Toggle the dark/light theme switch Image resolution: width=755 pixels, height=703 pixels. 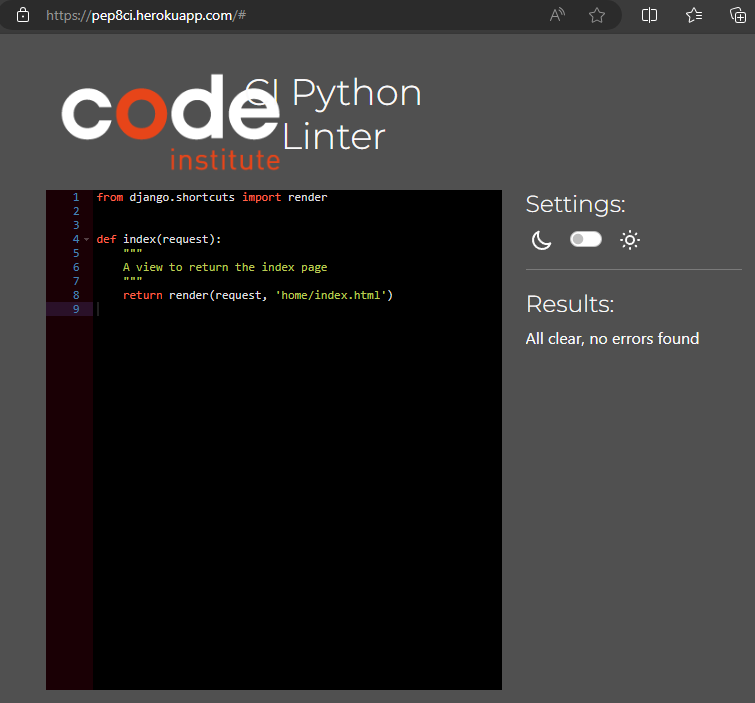point(586,239)
